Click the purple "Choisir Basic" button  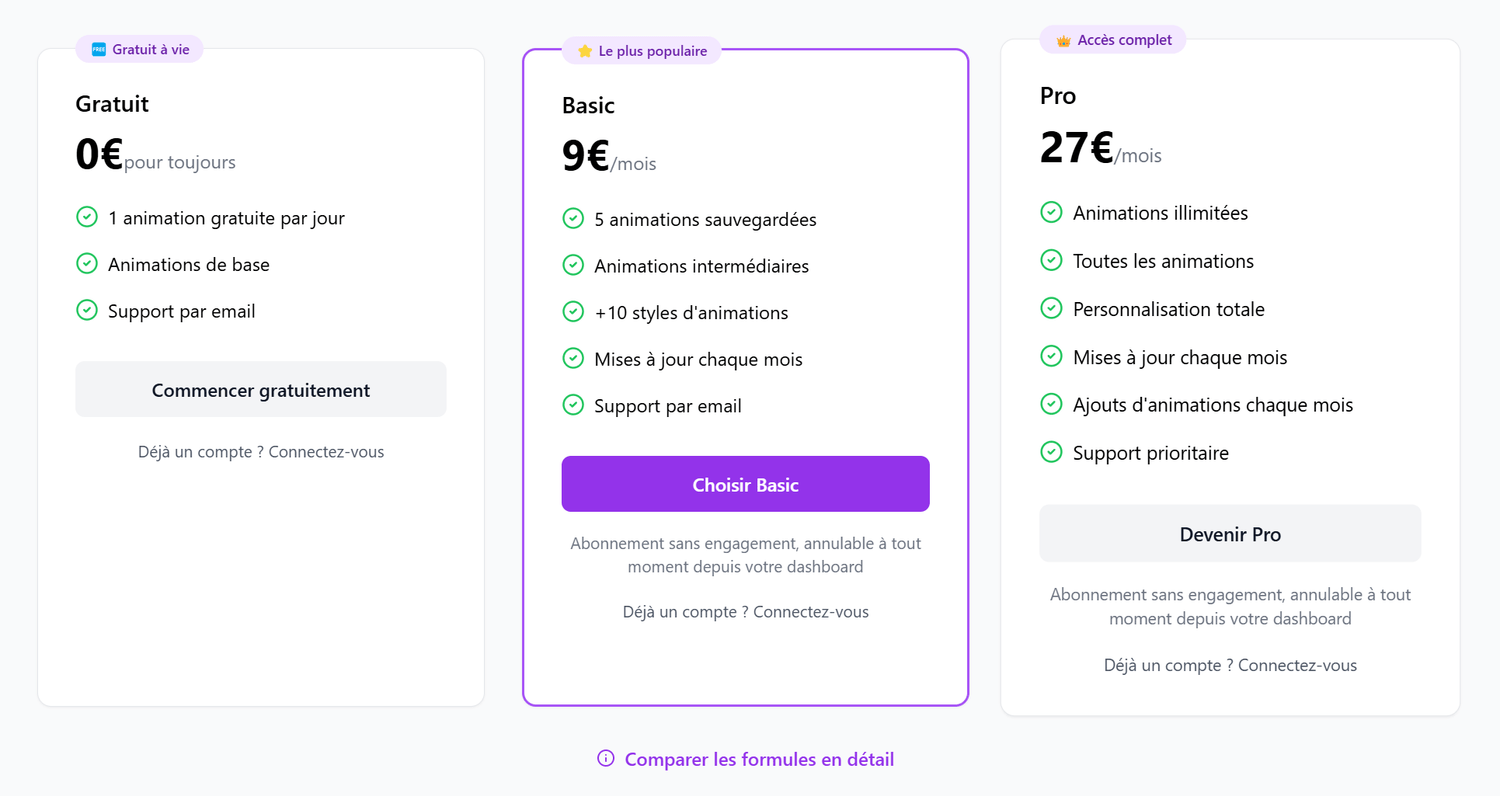pos(745,483)
